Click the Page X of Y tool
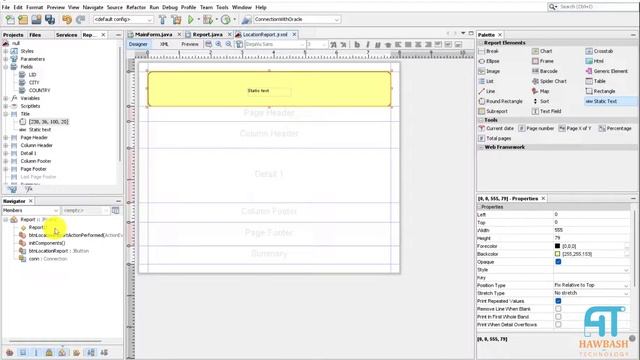 (575, 128)
